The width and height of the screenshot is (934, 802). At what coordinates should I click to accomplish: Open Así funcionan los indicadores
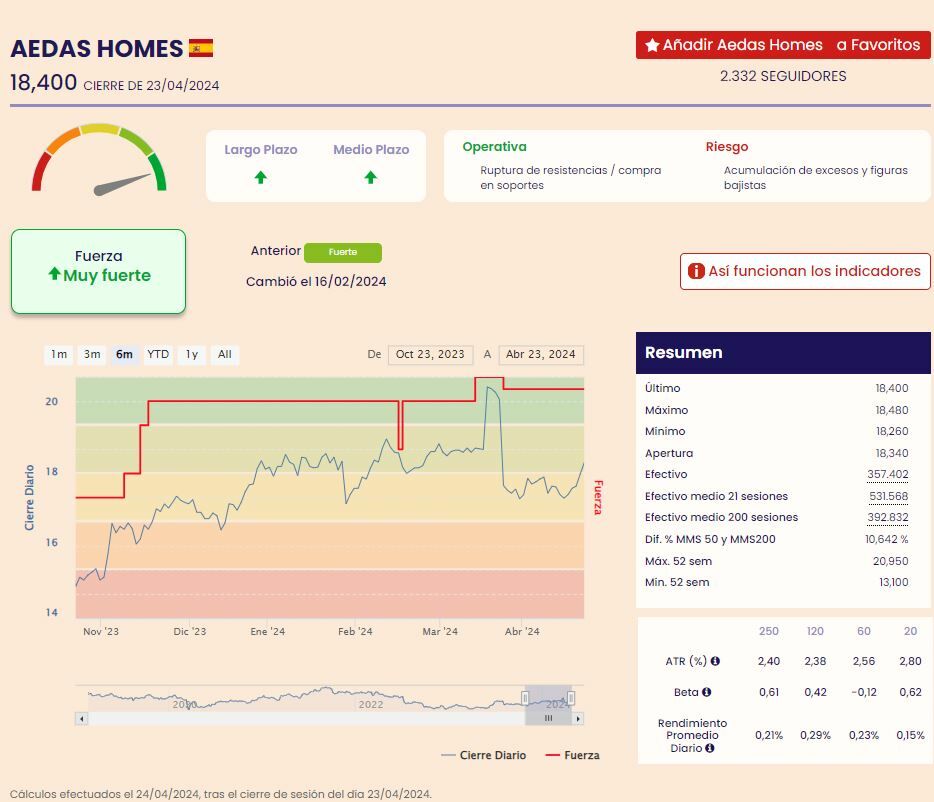click(805, 272)
